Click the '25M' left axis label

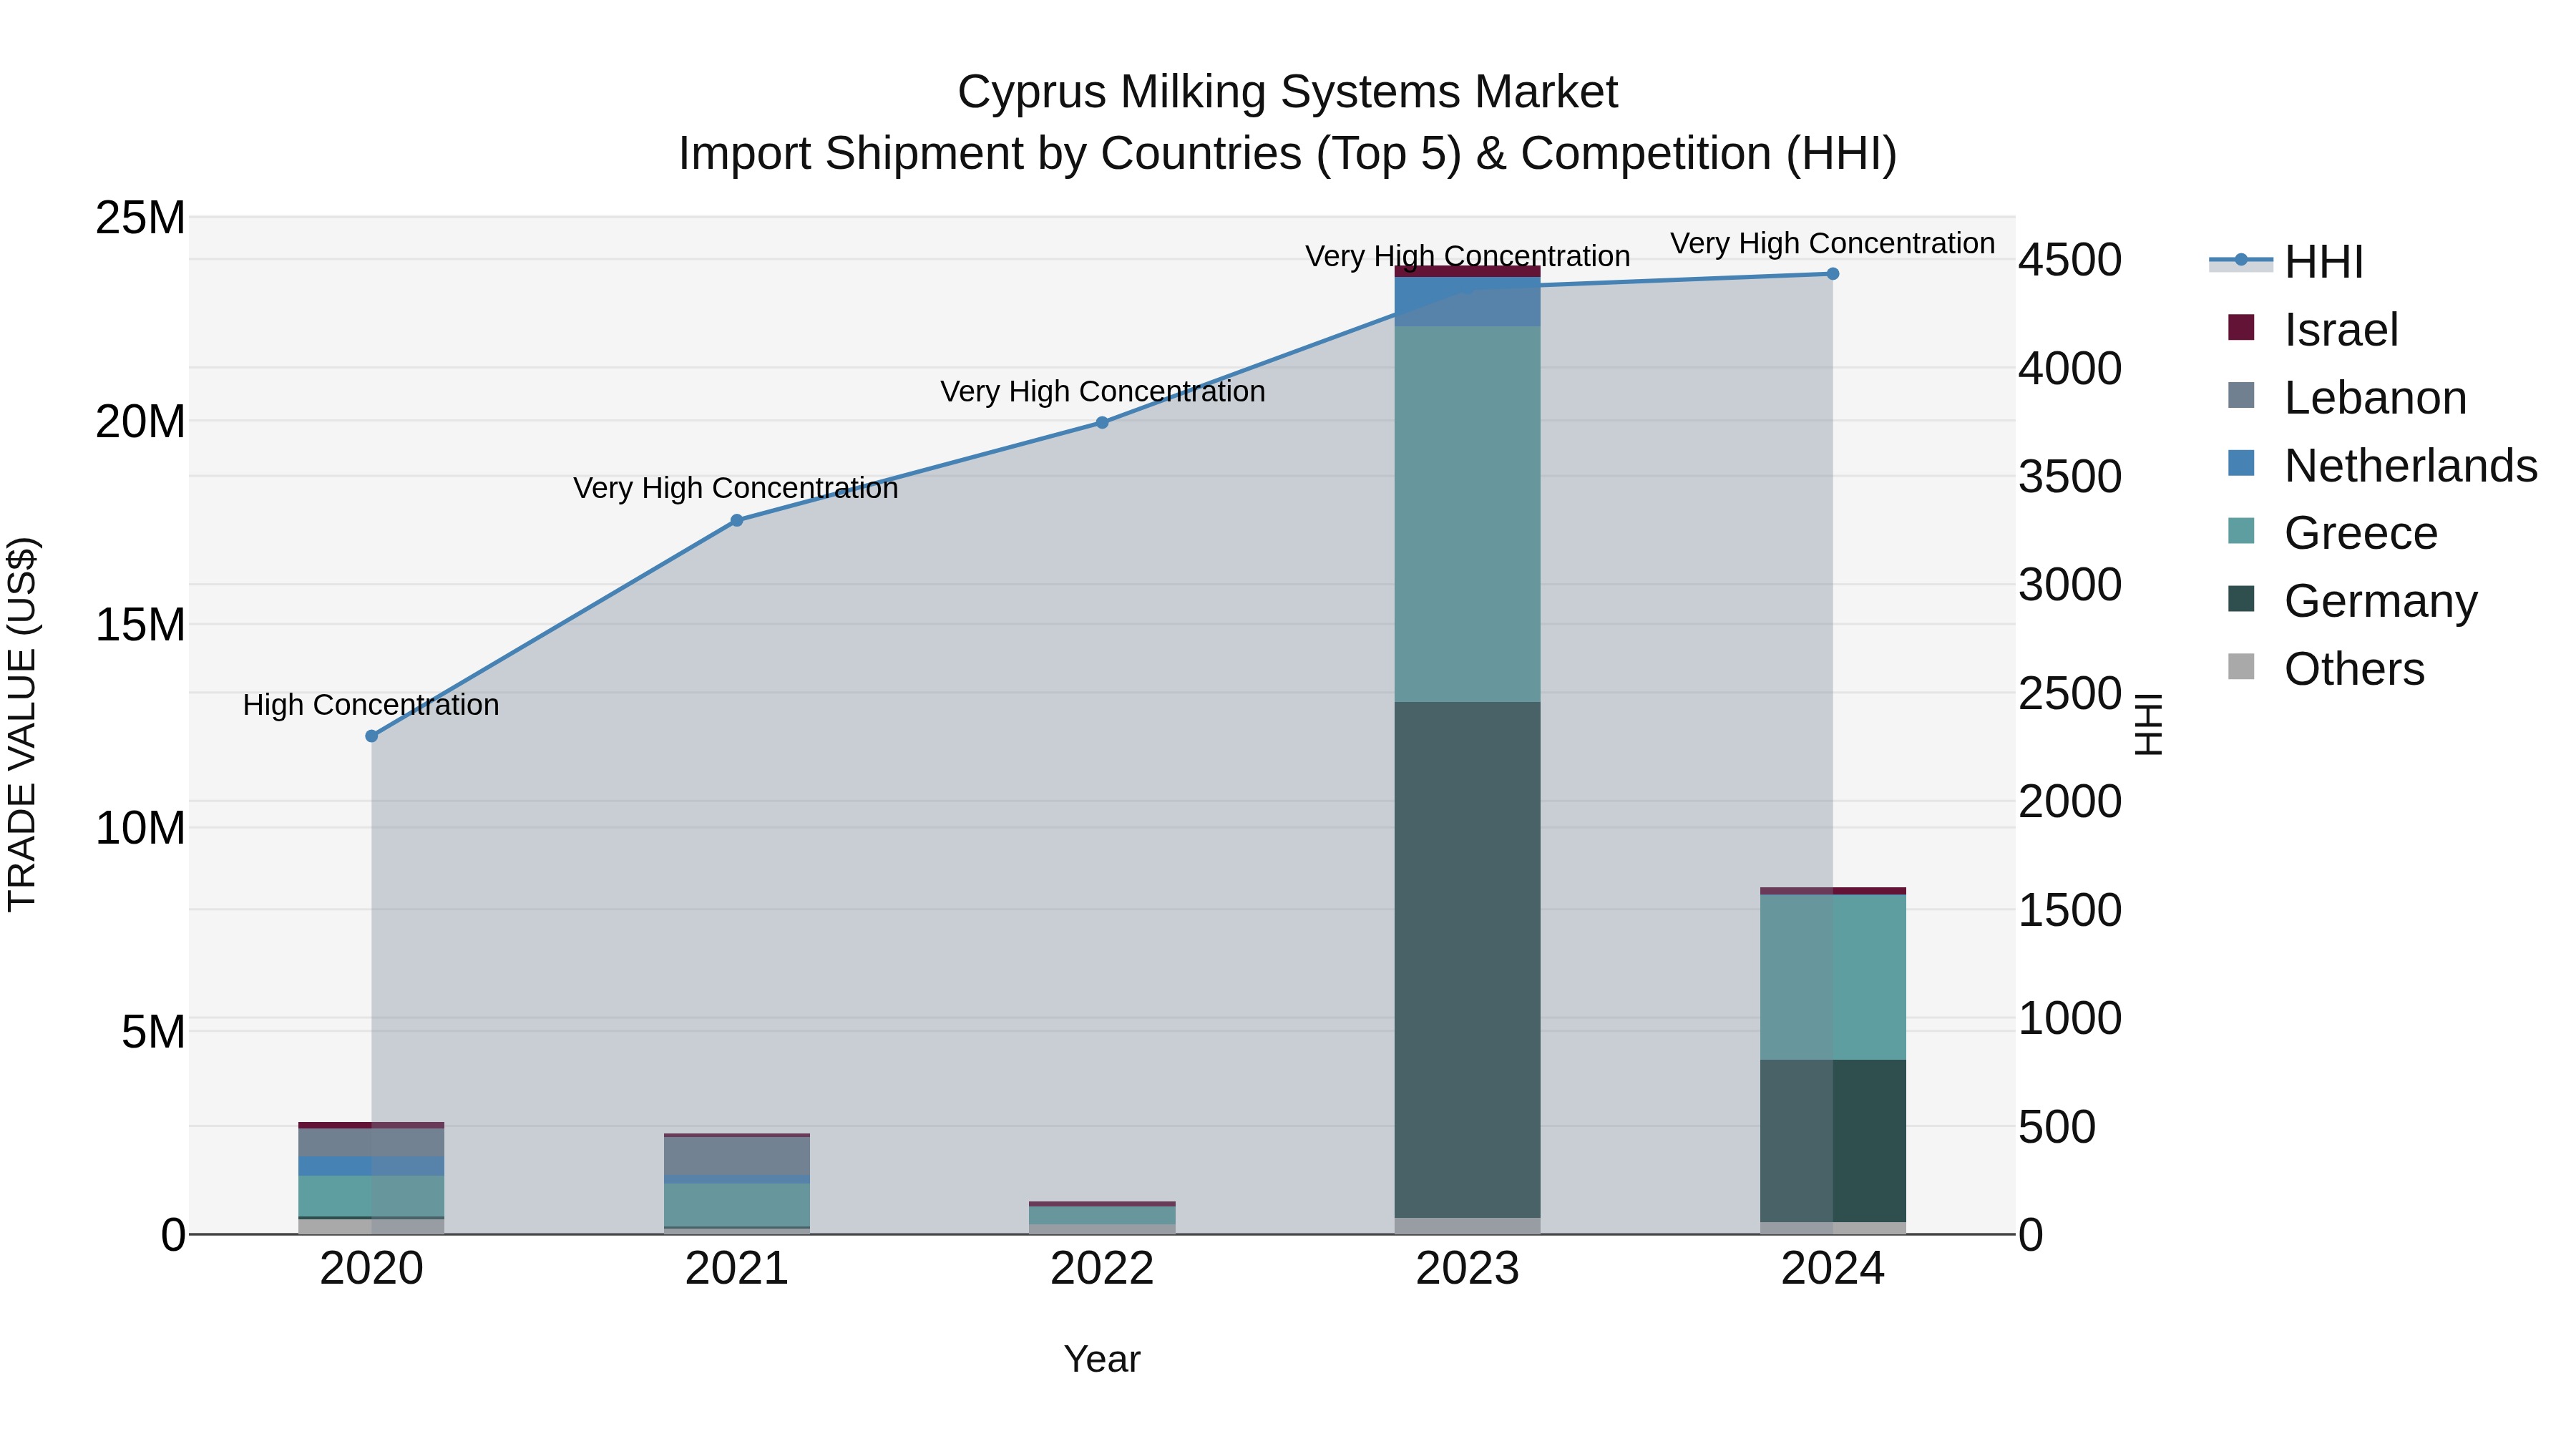140,218
